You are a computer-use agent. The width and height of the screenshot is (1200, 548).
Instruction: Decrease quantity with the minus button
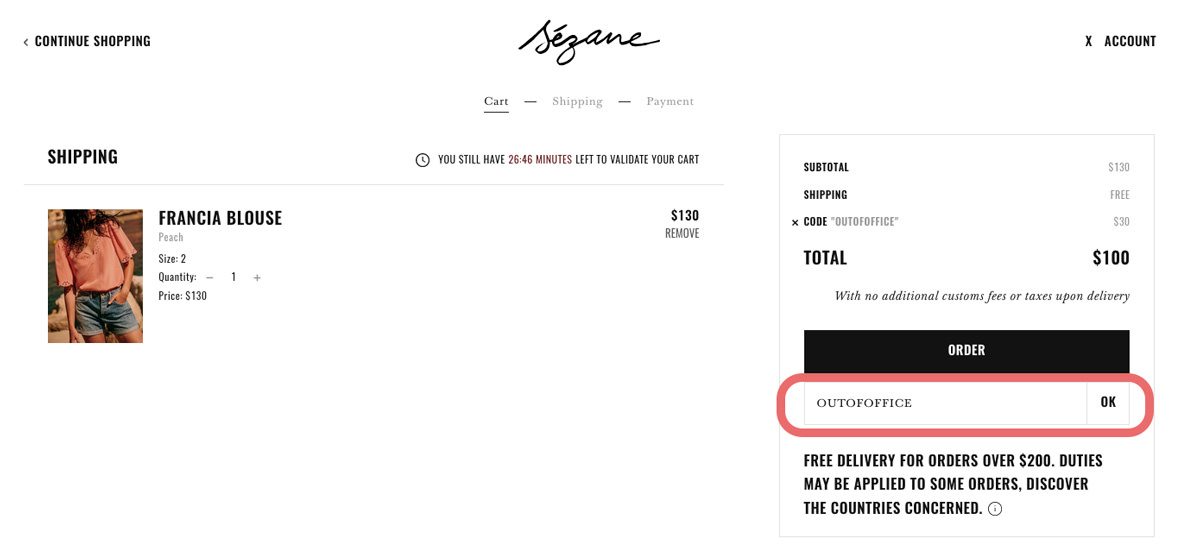210,278
